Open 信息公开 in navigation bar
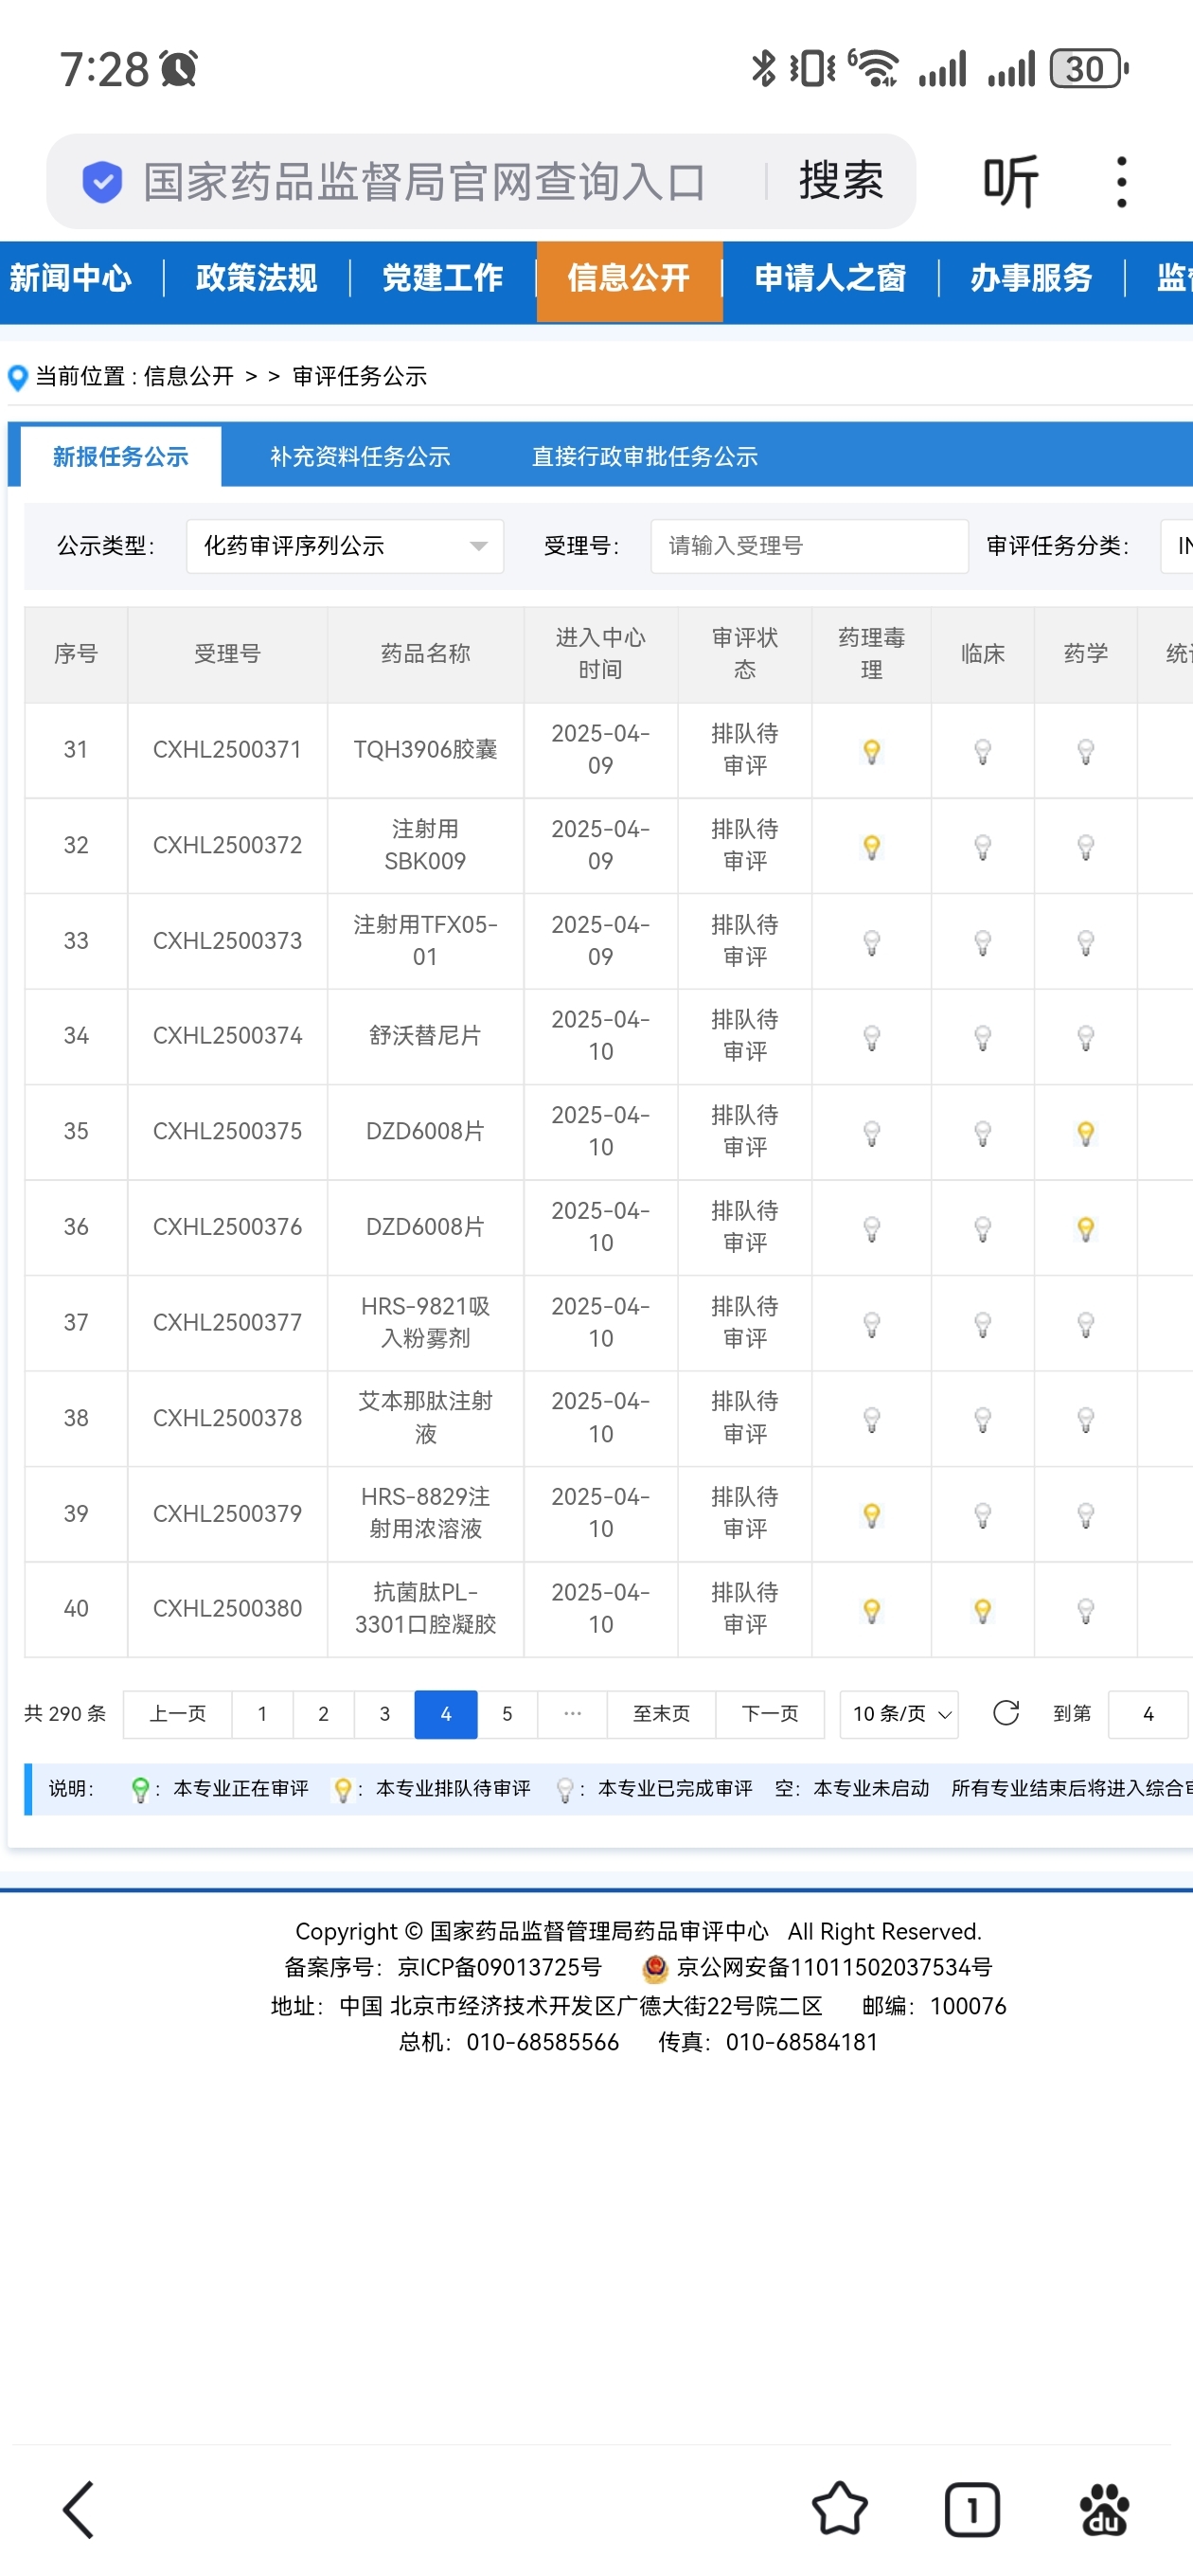1193x2576 pixels. coord(629,281)
